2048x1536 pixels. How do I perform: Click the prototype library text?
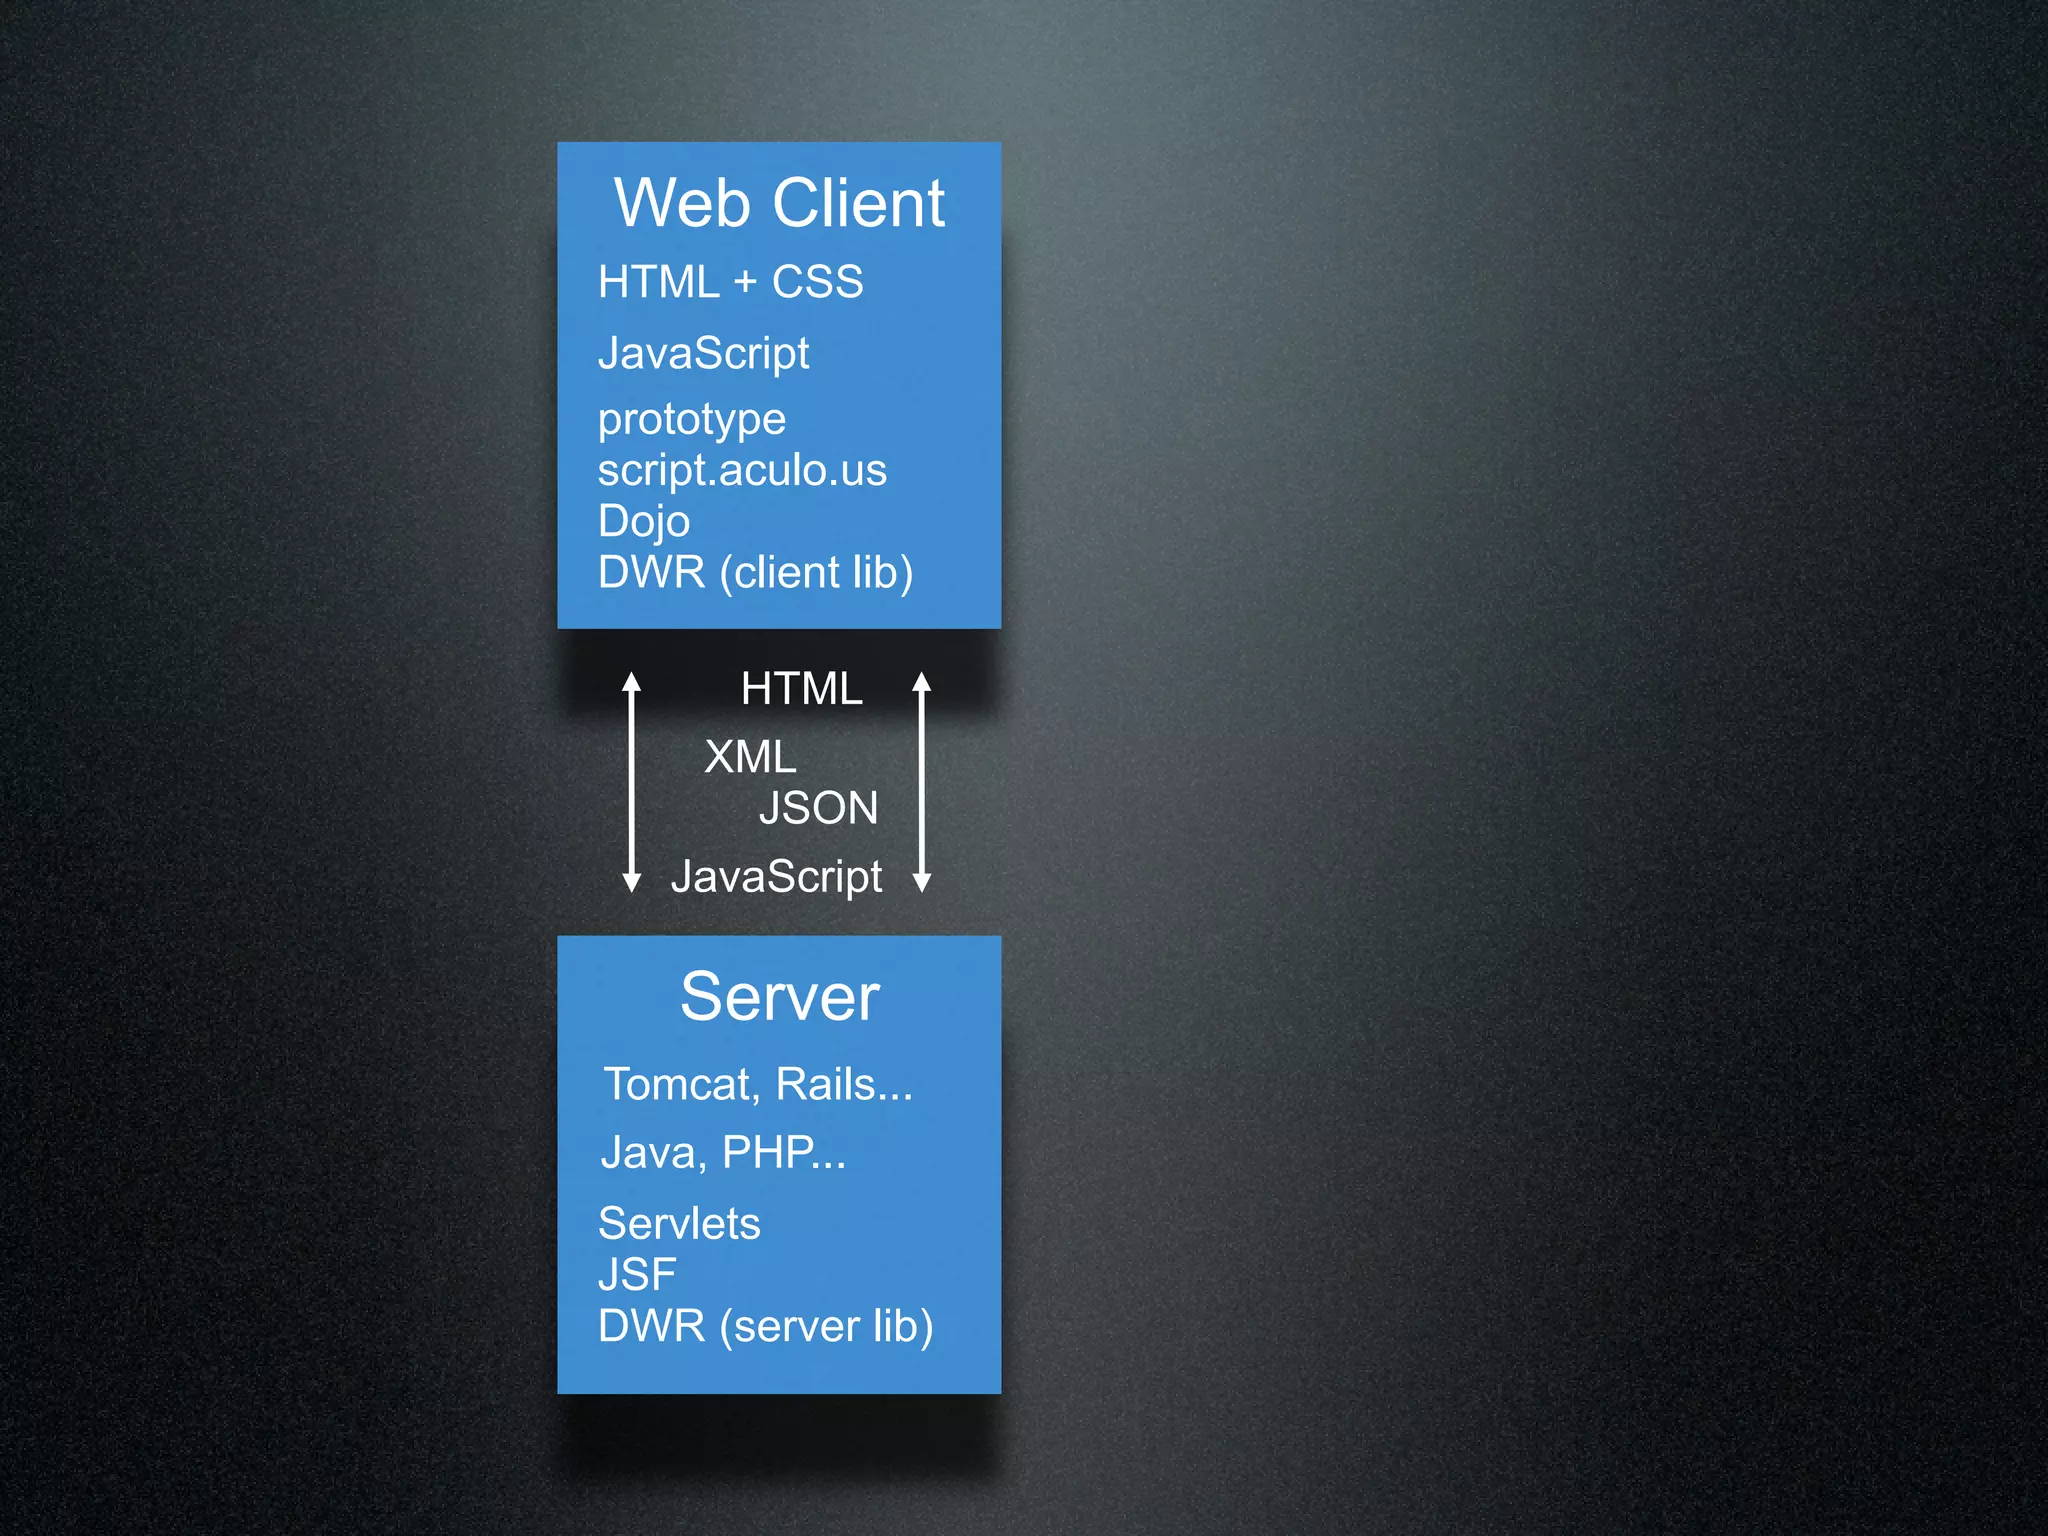[x=691, y=419]
